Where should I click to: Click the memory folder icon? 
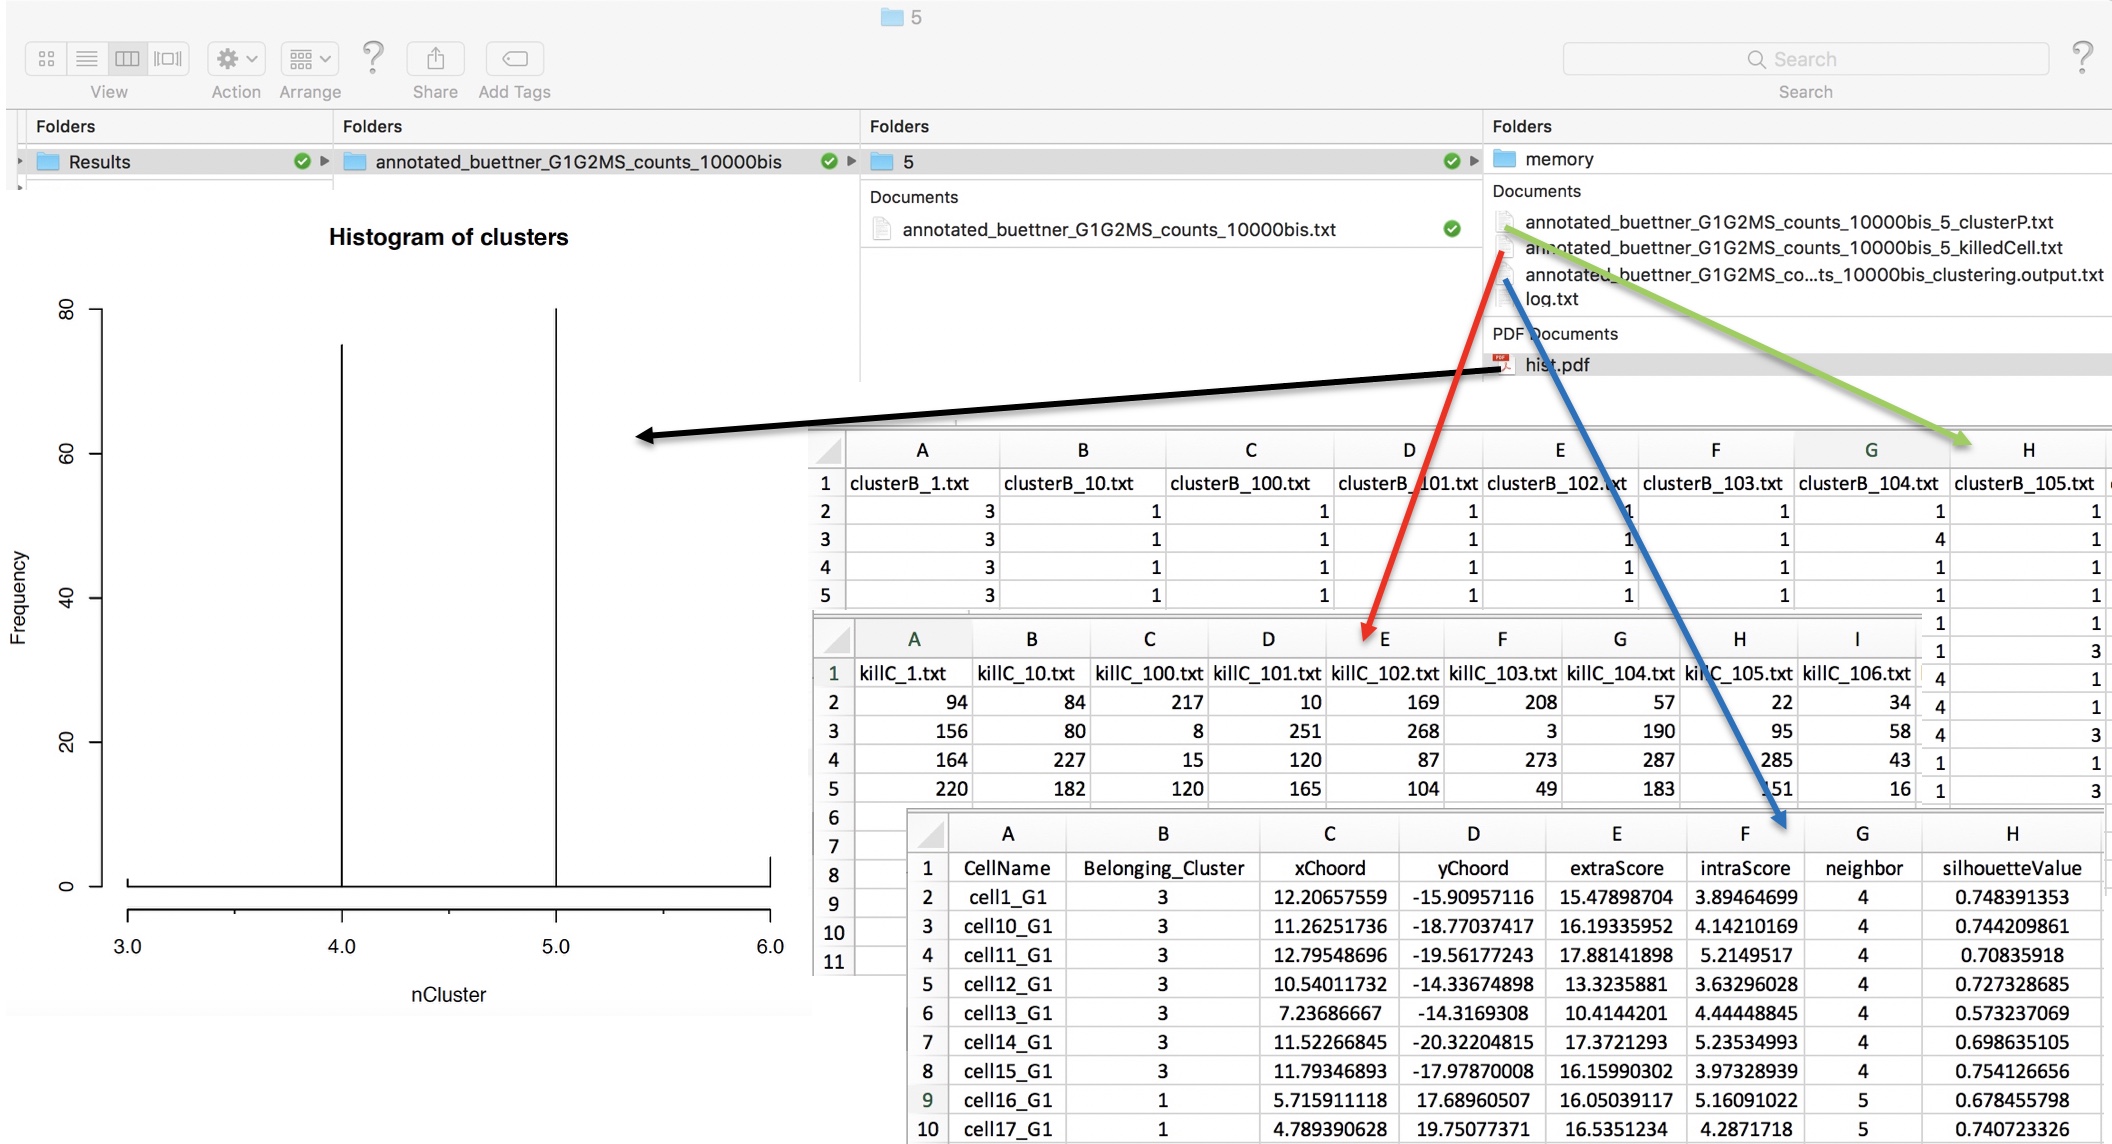(x=1505, y=158)
